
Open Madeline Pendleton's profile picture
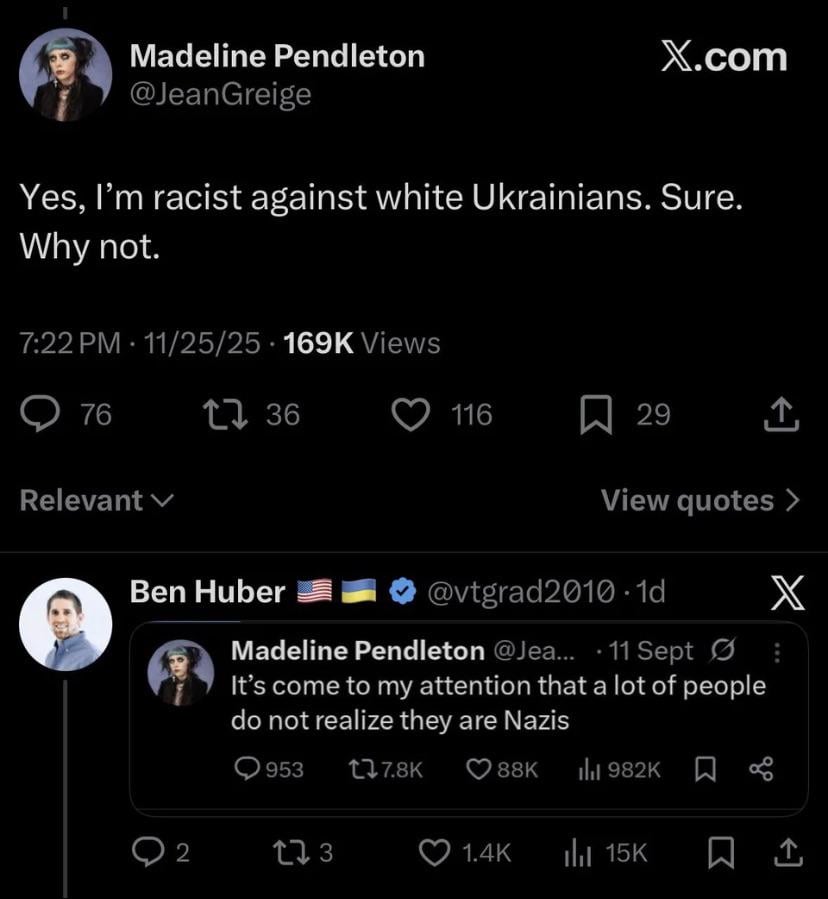point(66,74)
